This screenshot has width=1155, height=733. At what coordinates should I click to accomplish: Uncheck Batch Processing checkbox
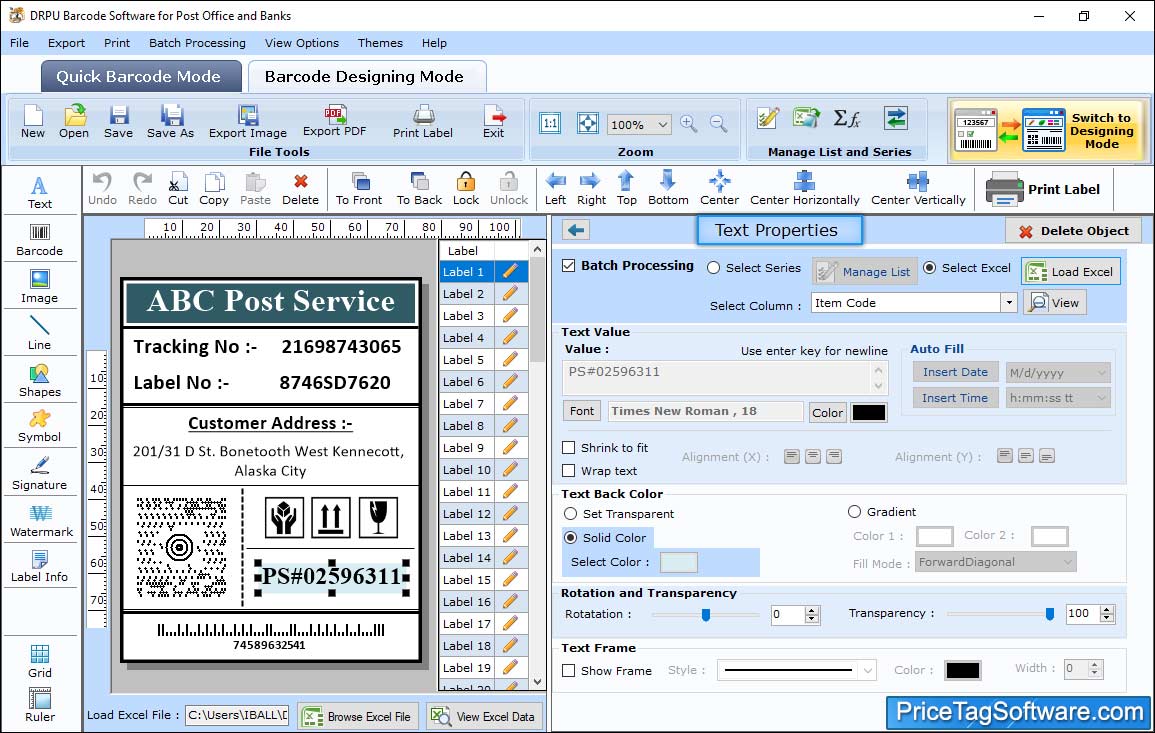point(569,266)
